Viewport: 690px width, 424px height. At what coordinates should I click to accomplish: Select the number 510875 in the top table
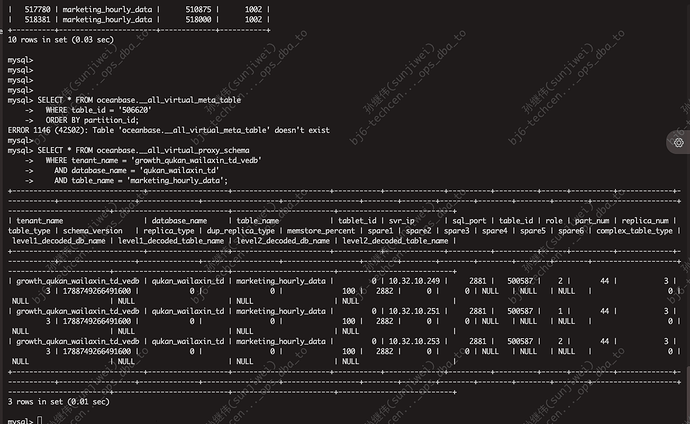(198, 9)
